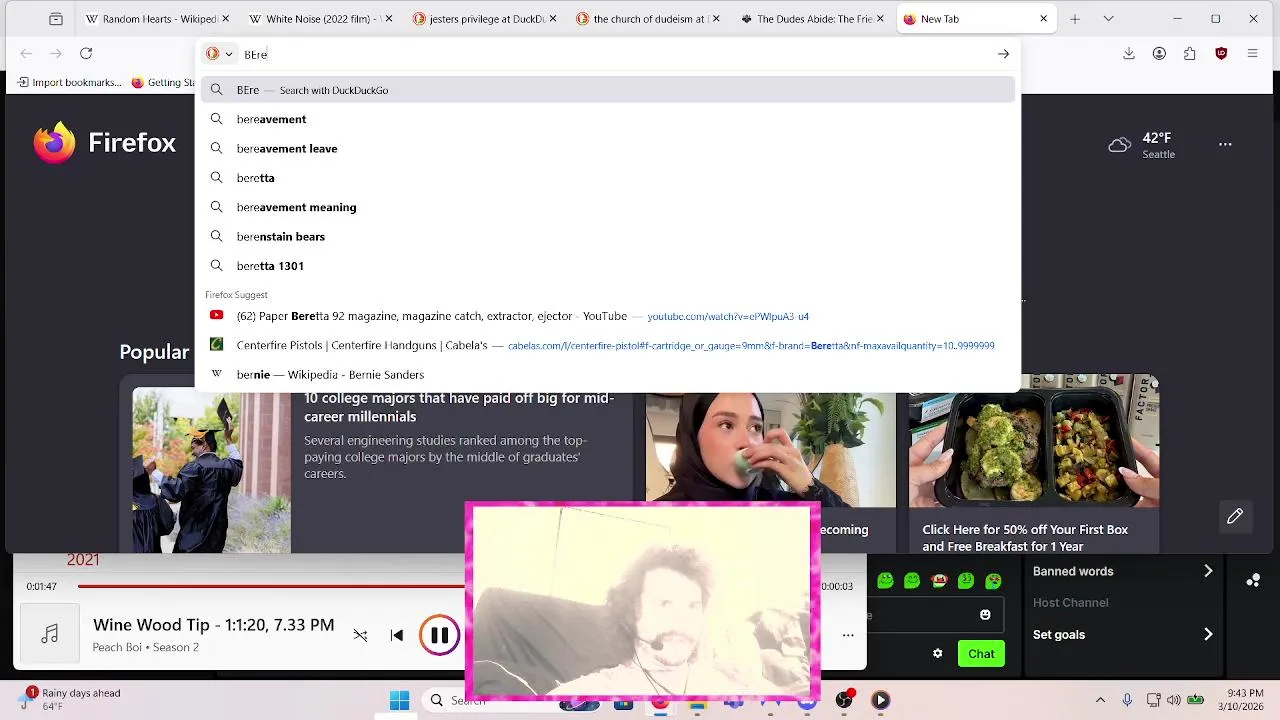This screenshot has width=1280, height=720.
Task: Skip to the previous track
Action: pyautogui.click(x=397, y=635)
